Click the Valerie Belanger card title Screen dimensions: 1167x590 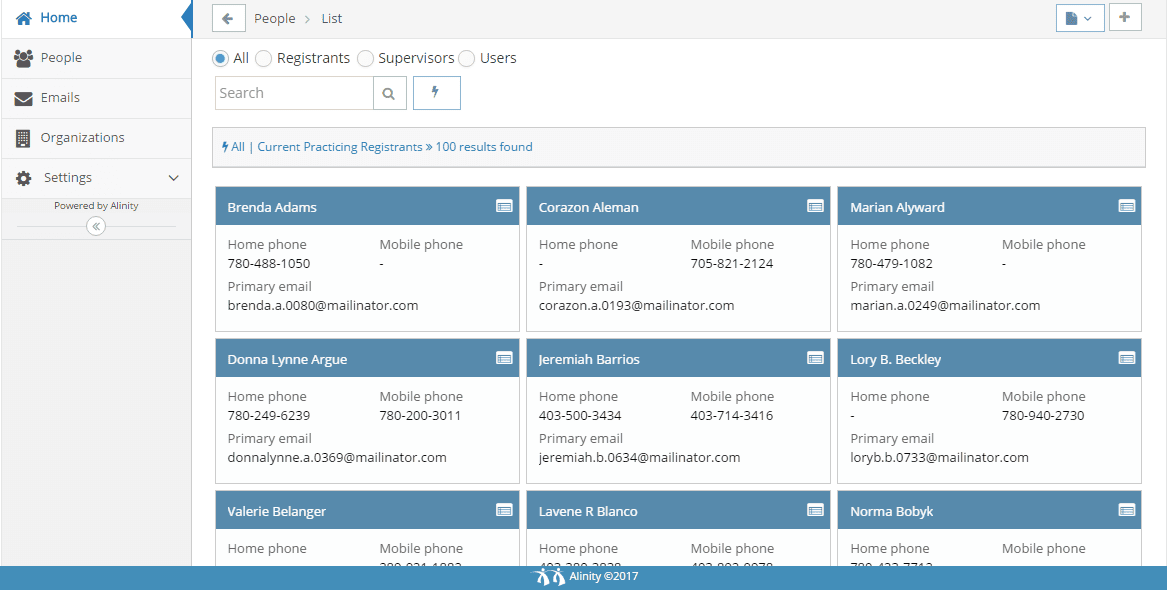coord(277,511)
